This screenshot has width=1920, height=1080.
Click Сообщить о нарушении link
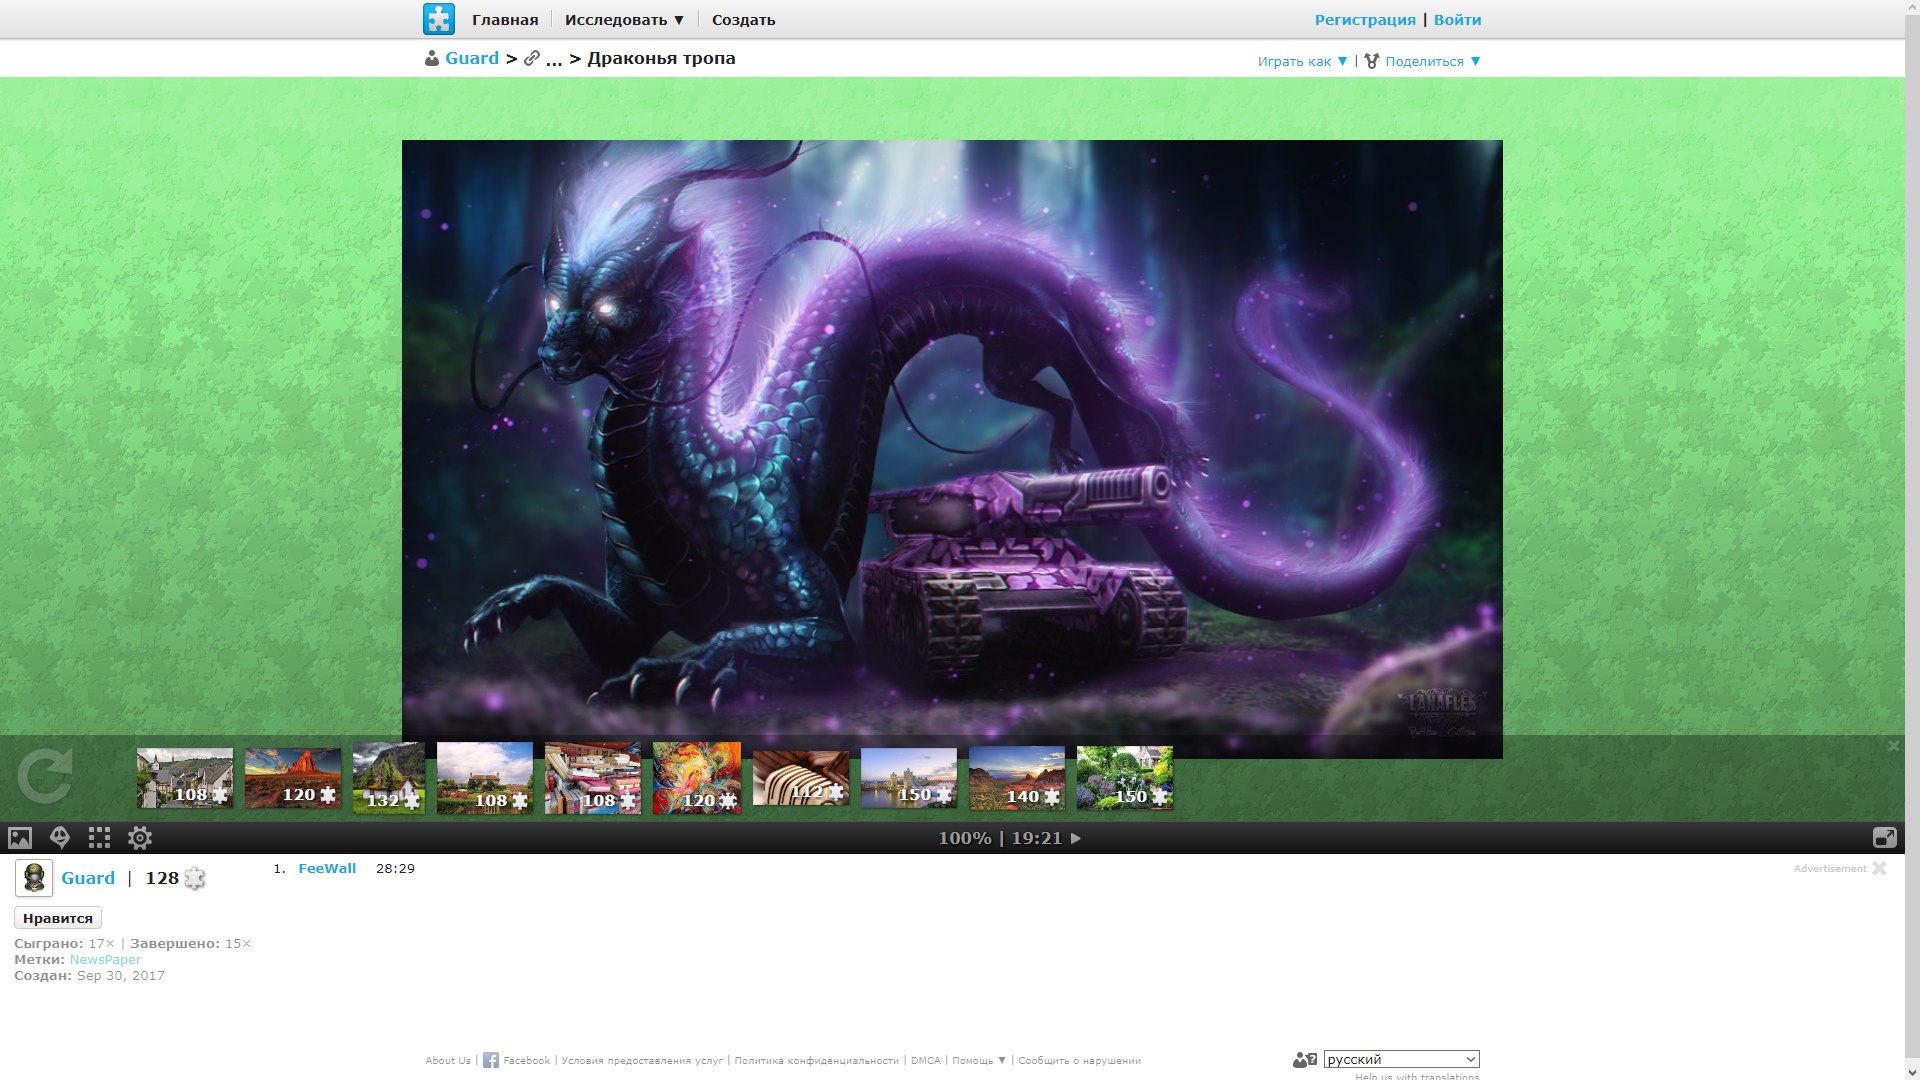[1079, 1061]
